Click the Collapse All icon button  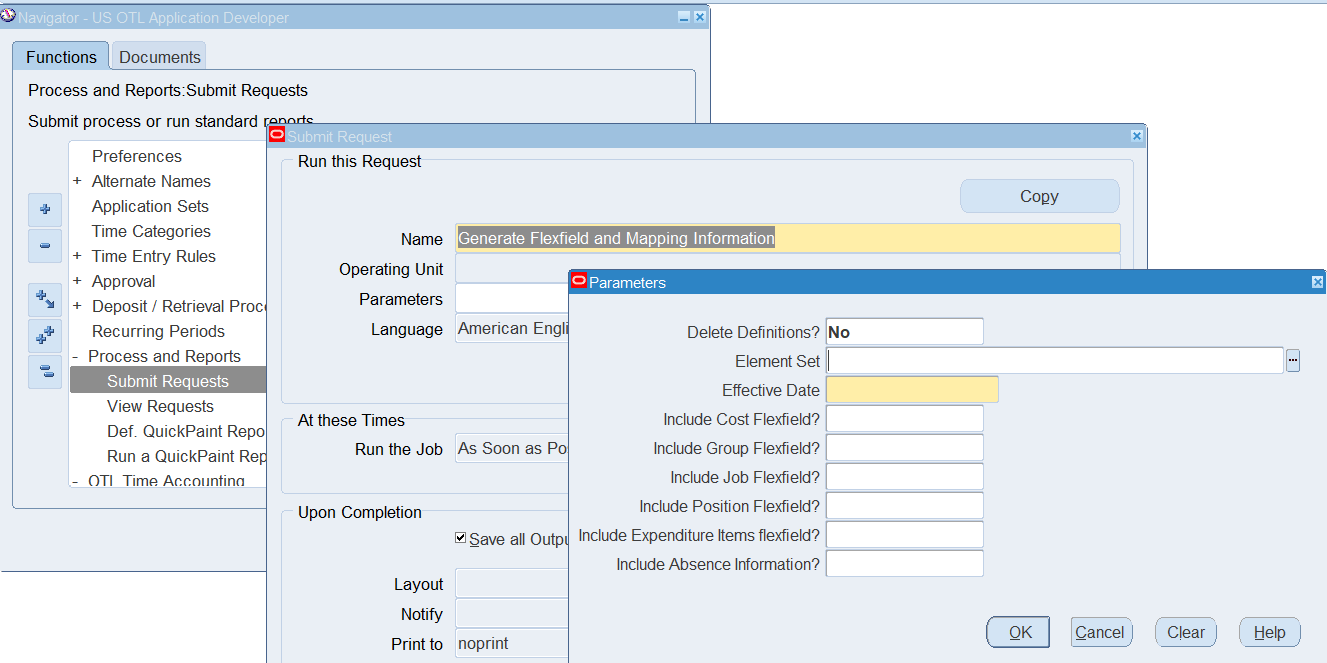click(45, 372)
